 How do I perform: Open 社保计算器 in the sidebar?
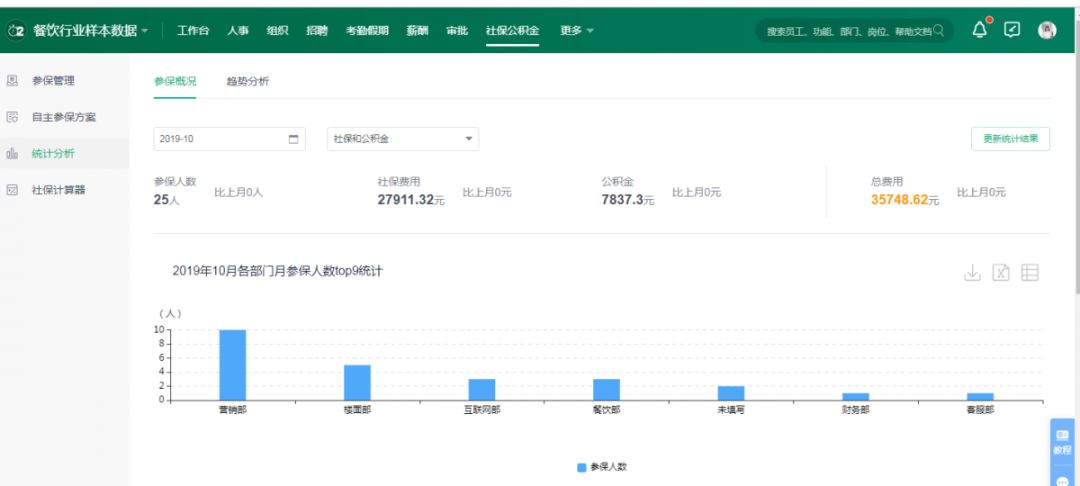pos(59,190)
